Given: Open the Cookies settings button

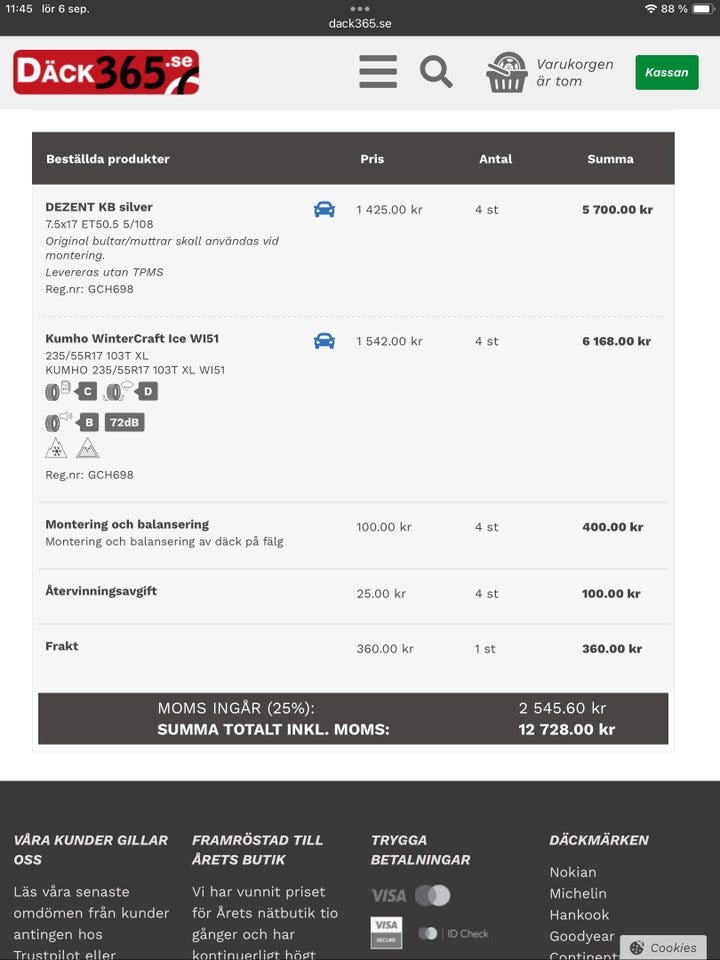Looking at the screenshot, I should click(x=663, y=947).
